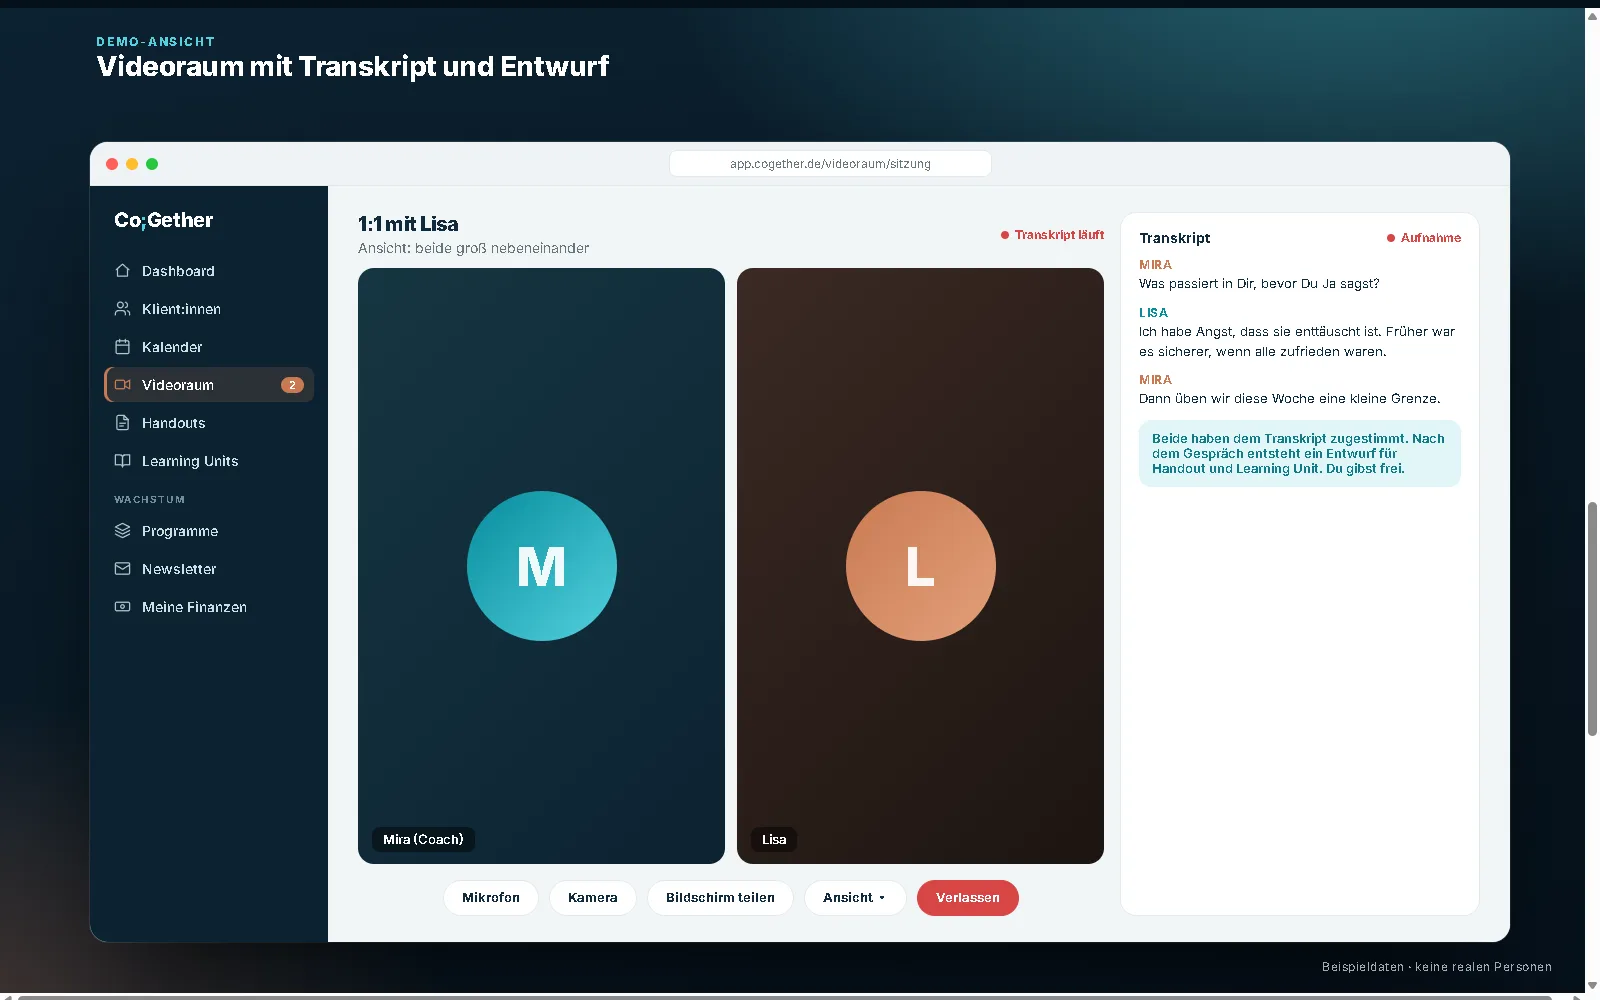The height and width of the screenshot is (1000, 1600).
Task: Go to Kalender in the sidebar
Action: pyautogui.click(x=209, y=347)
